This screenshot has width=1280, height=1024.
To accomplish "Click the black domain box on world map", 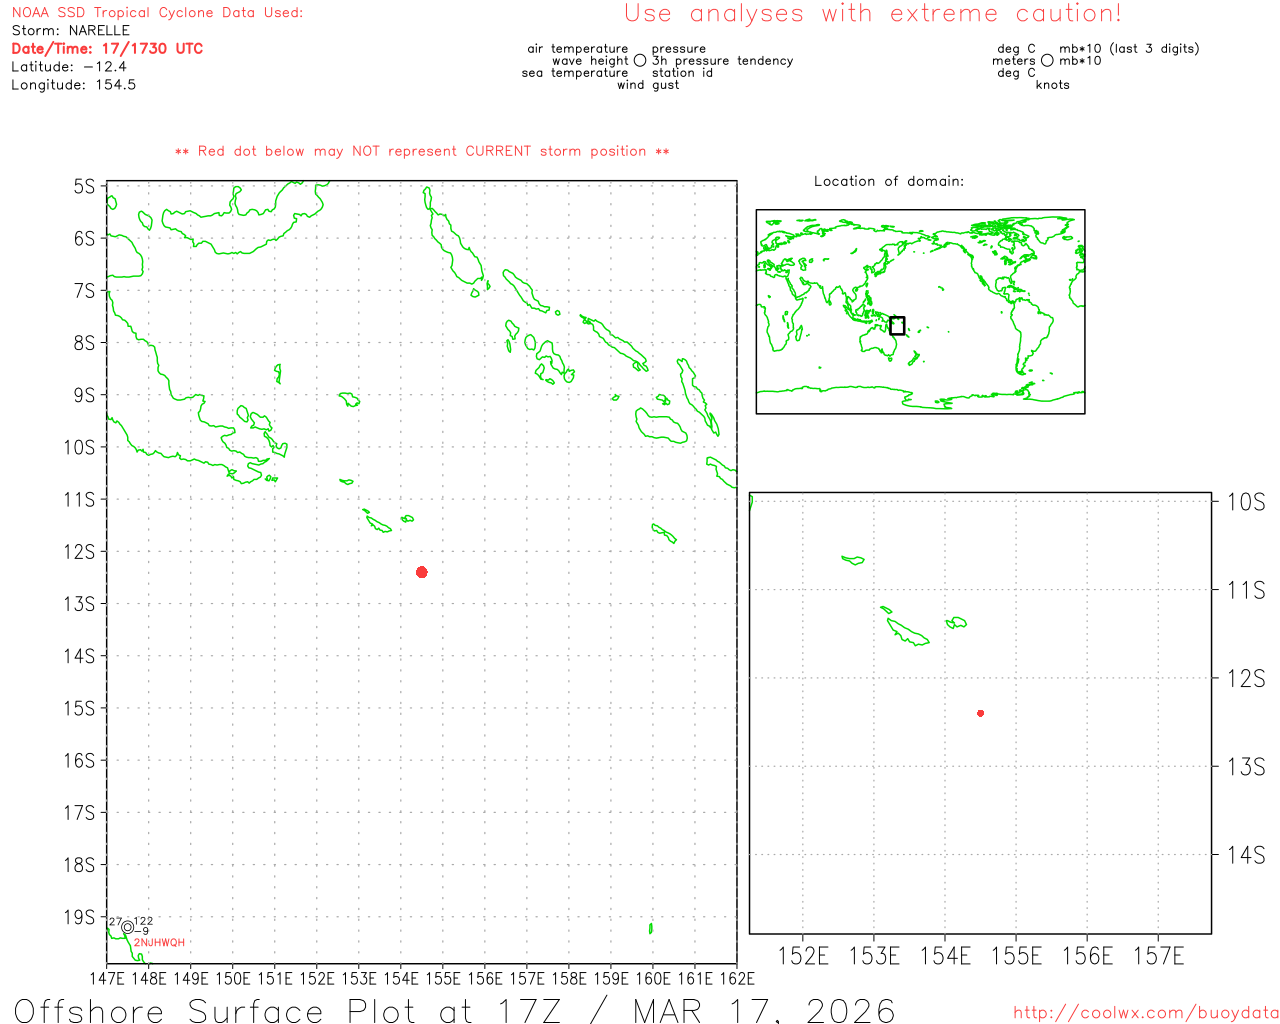I will tap(897, 326).
